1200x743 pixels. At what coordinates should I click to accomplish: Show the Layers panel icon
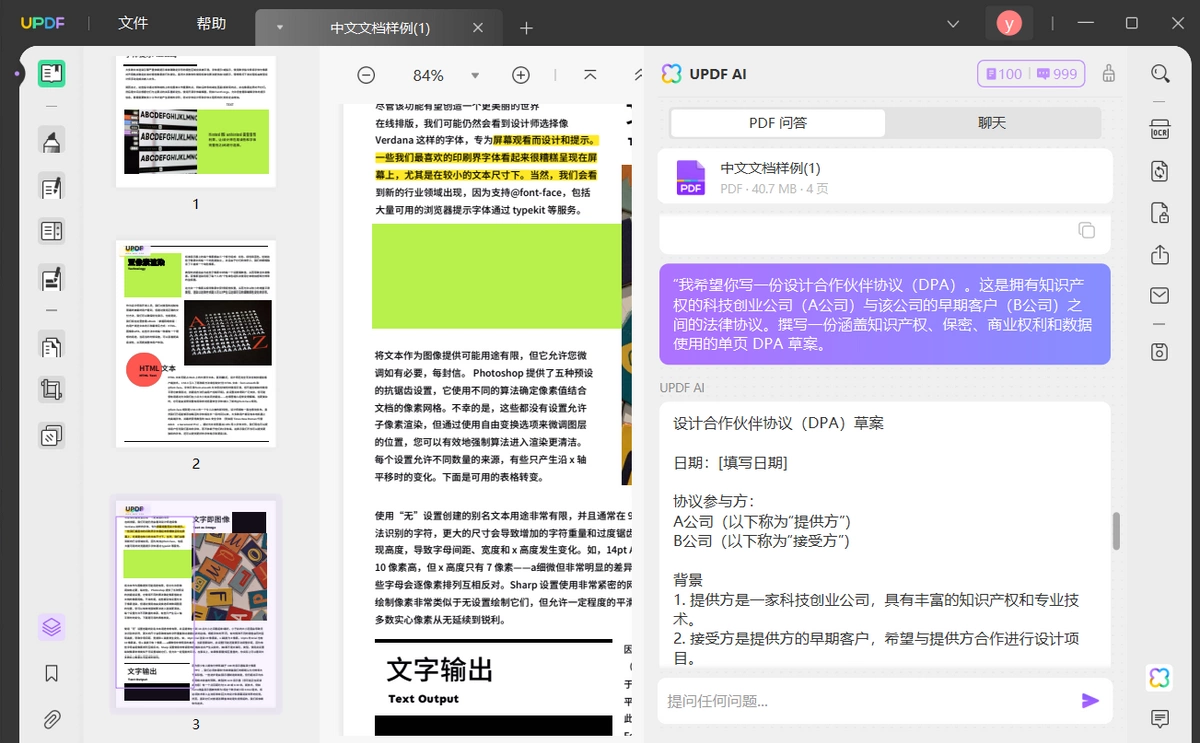pyautogui.click(x=52, y=628)
